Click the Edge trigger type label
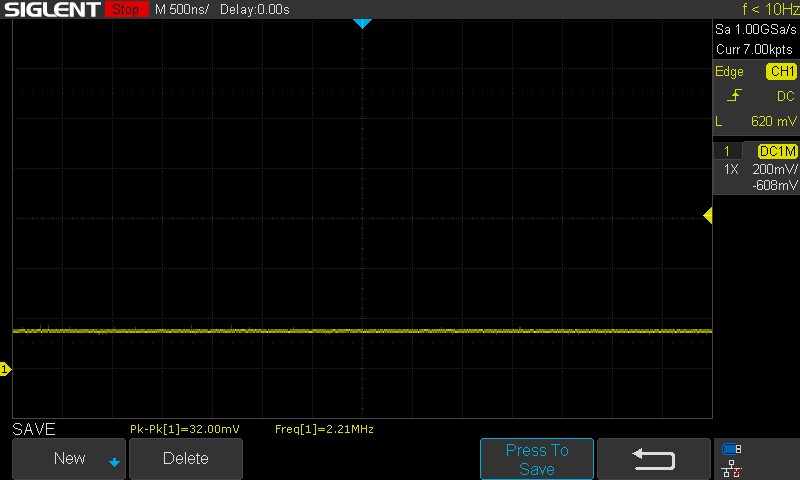 pyautogui.click(x=729, y=71)
